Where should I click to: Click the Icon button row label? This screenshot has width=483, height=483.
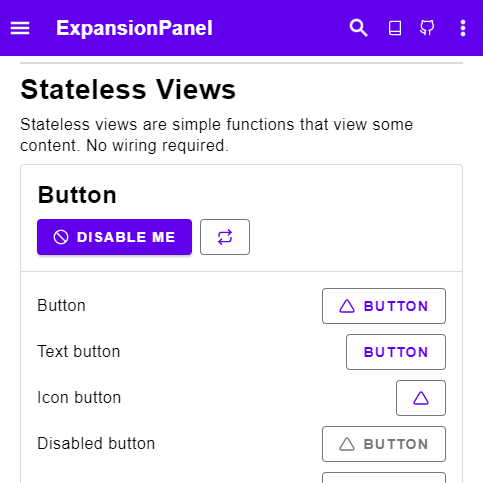[x=79, y=397]
